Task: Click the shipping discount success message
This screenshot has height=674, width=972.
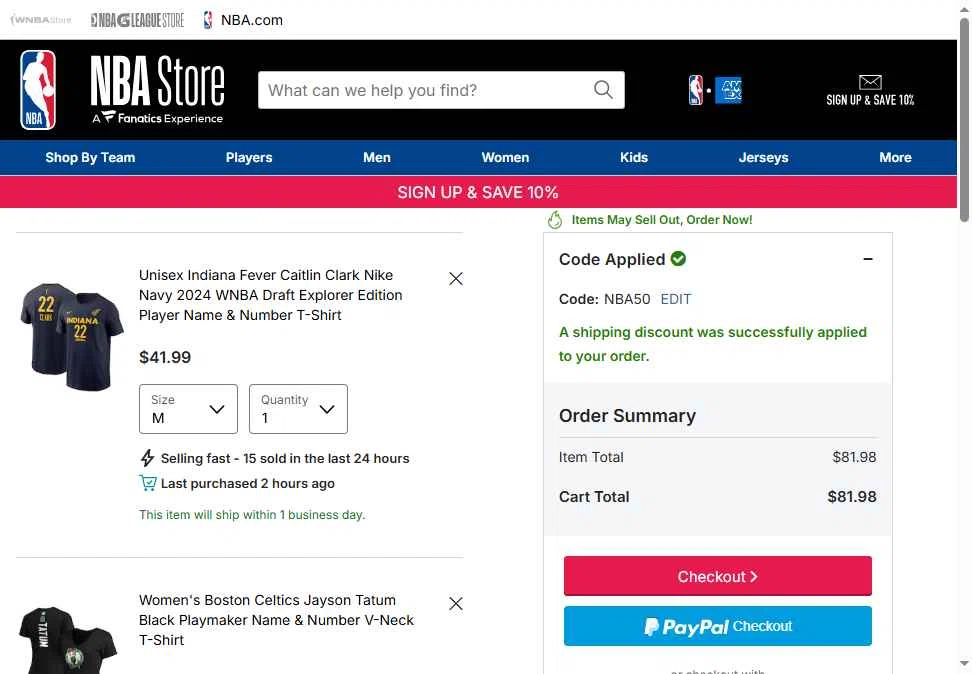Action: (x=713, y=344)
